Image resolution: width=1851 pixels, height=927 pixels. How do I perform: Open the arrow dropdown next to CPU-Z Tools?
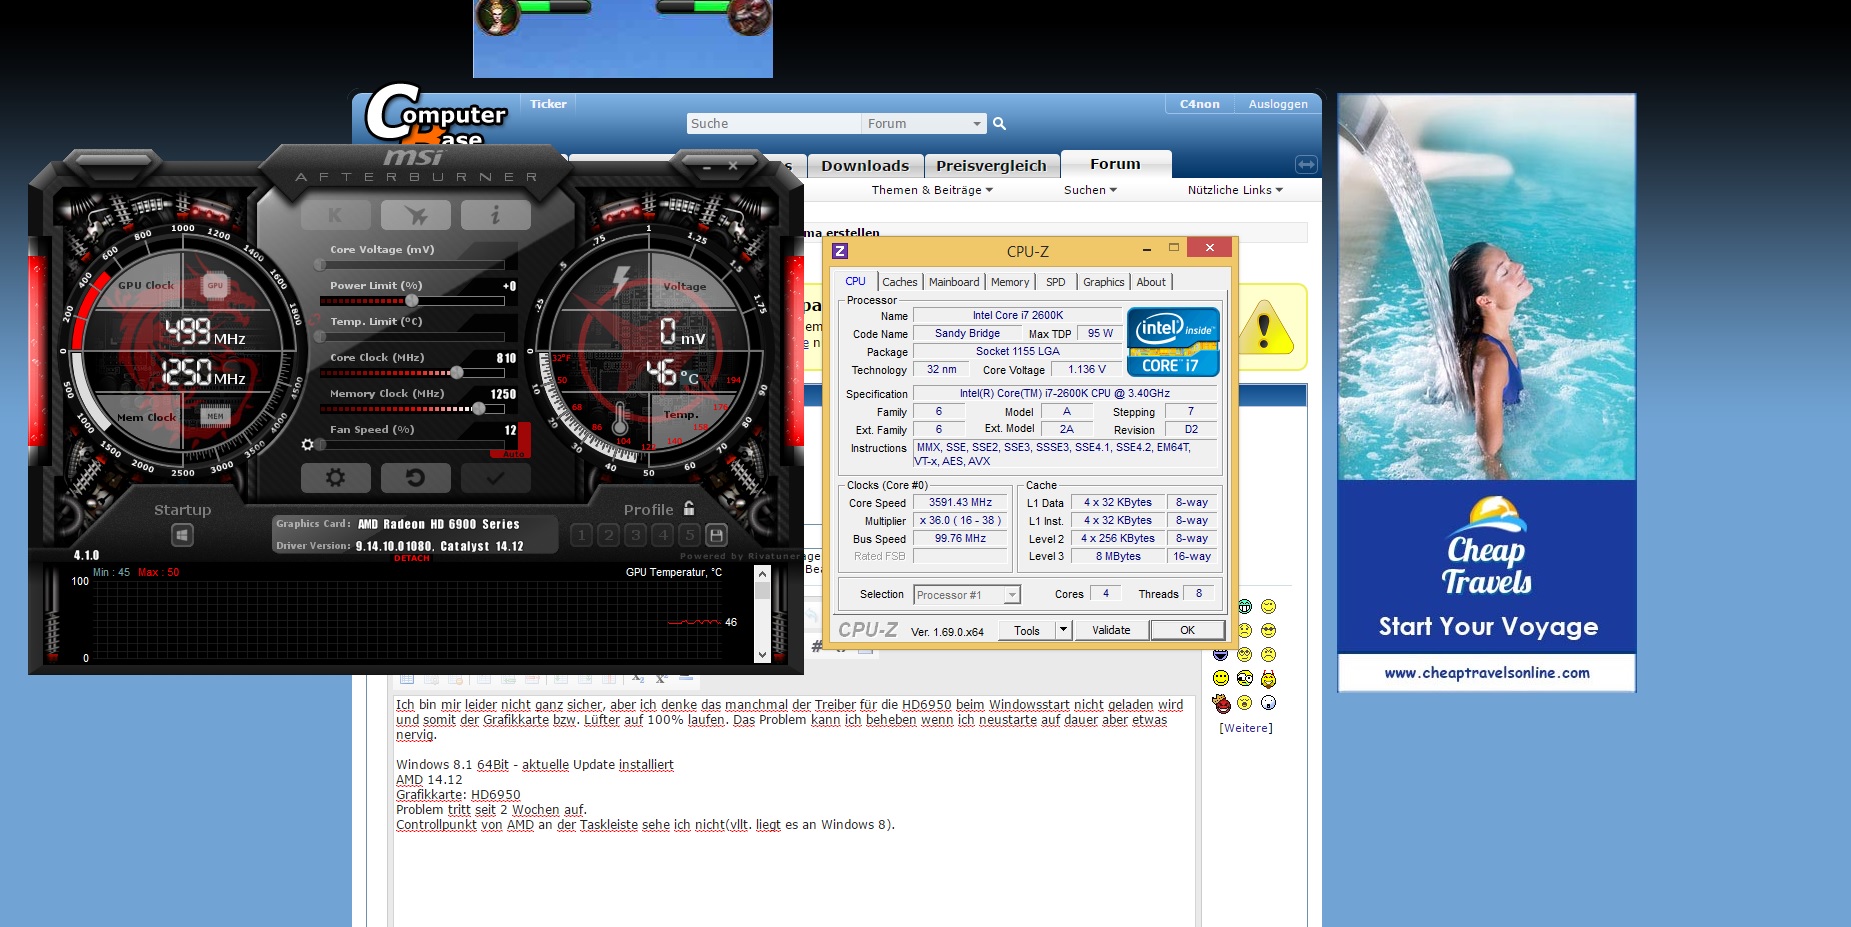[1064, 630]
